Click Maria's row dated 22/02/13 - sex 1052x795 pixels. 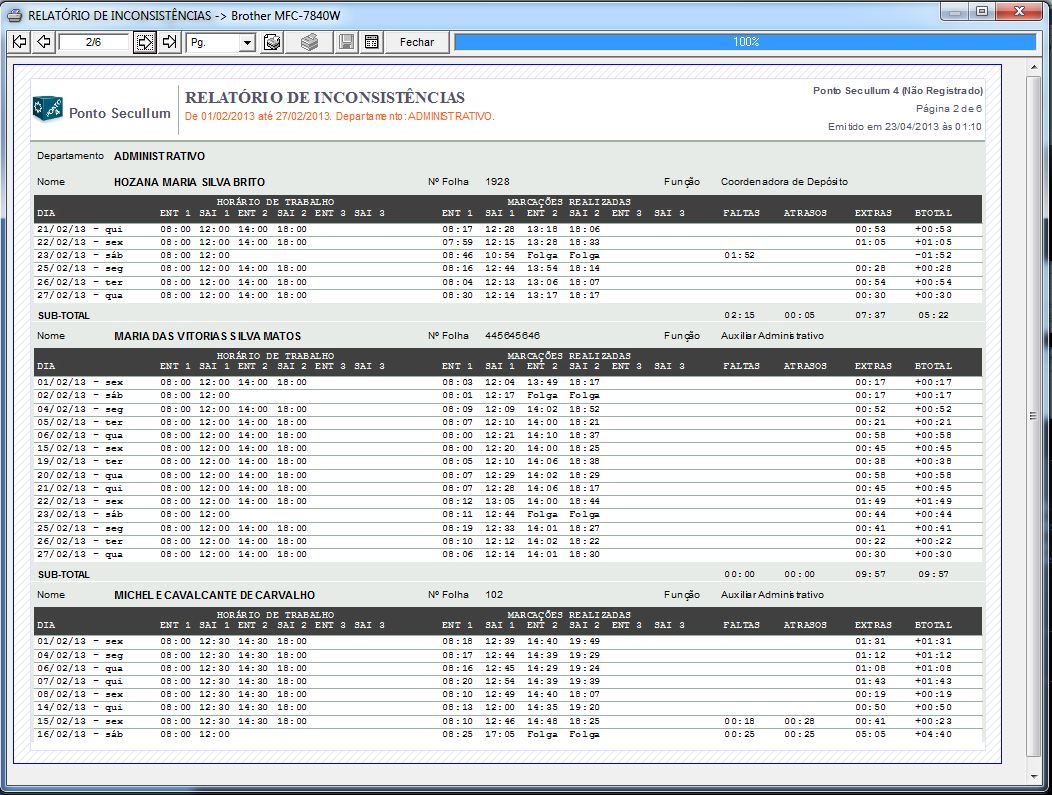click(x=508, y=501)
